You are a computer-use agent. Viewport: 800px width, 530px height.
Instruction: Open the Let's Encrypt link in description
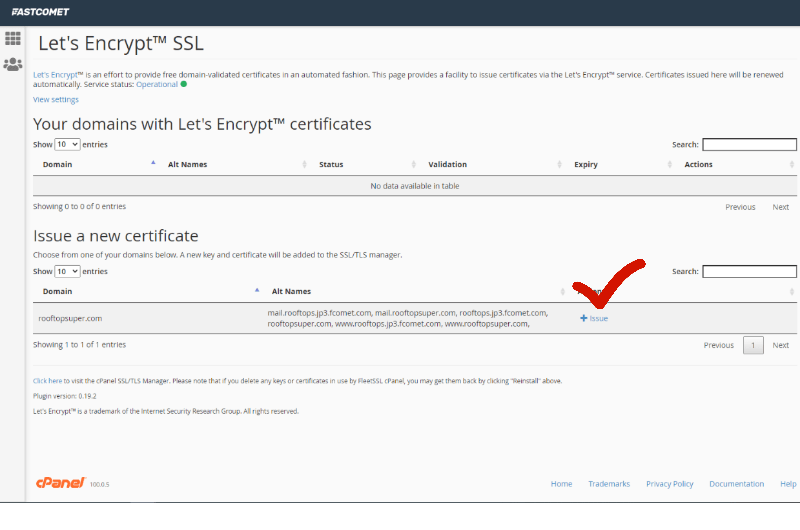point(55,74)
